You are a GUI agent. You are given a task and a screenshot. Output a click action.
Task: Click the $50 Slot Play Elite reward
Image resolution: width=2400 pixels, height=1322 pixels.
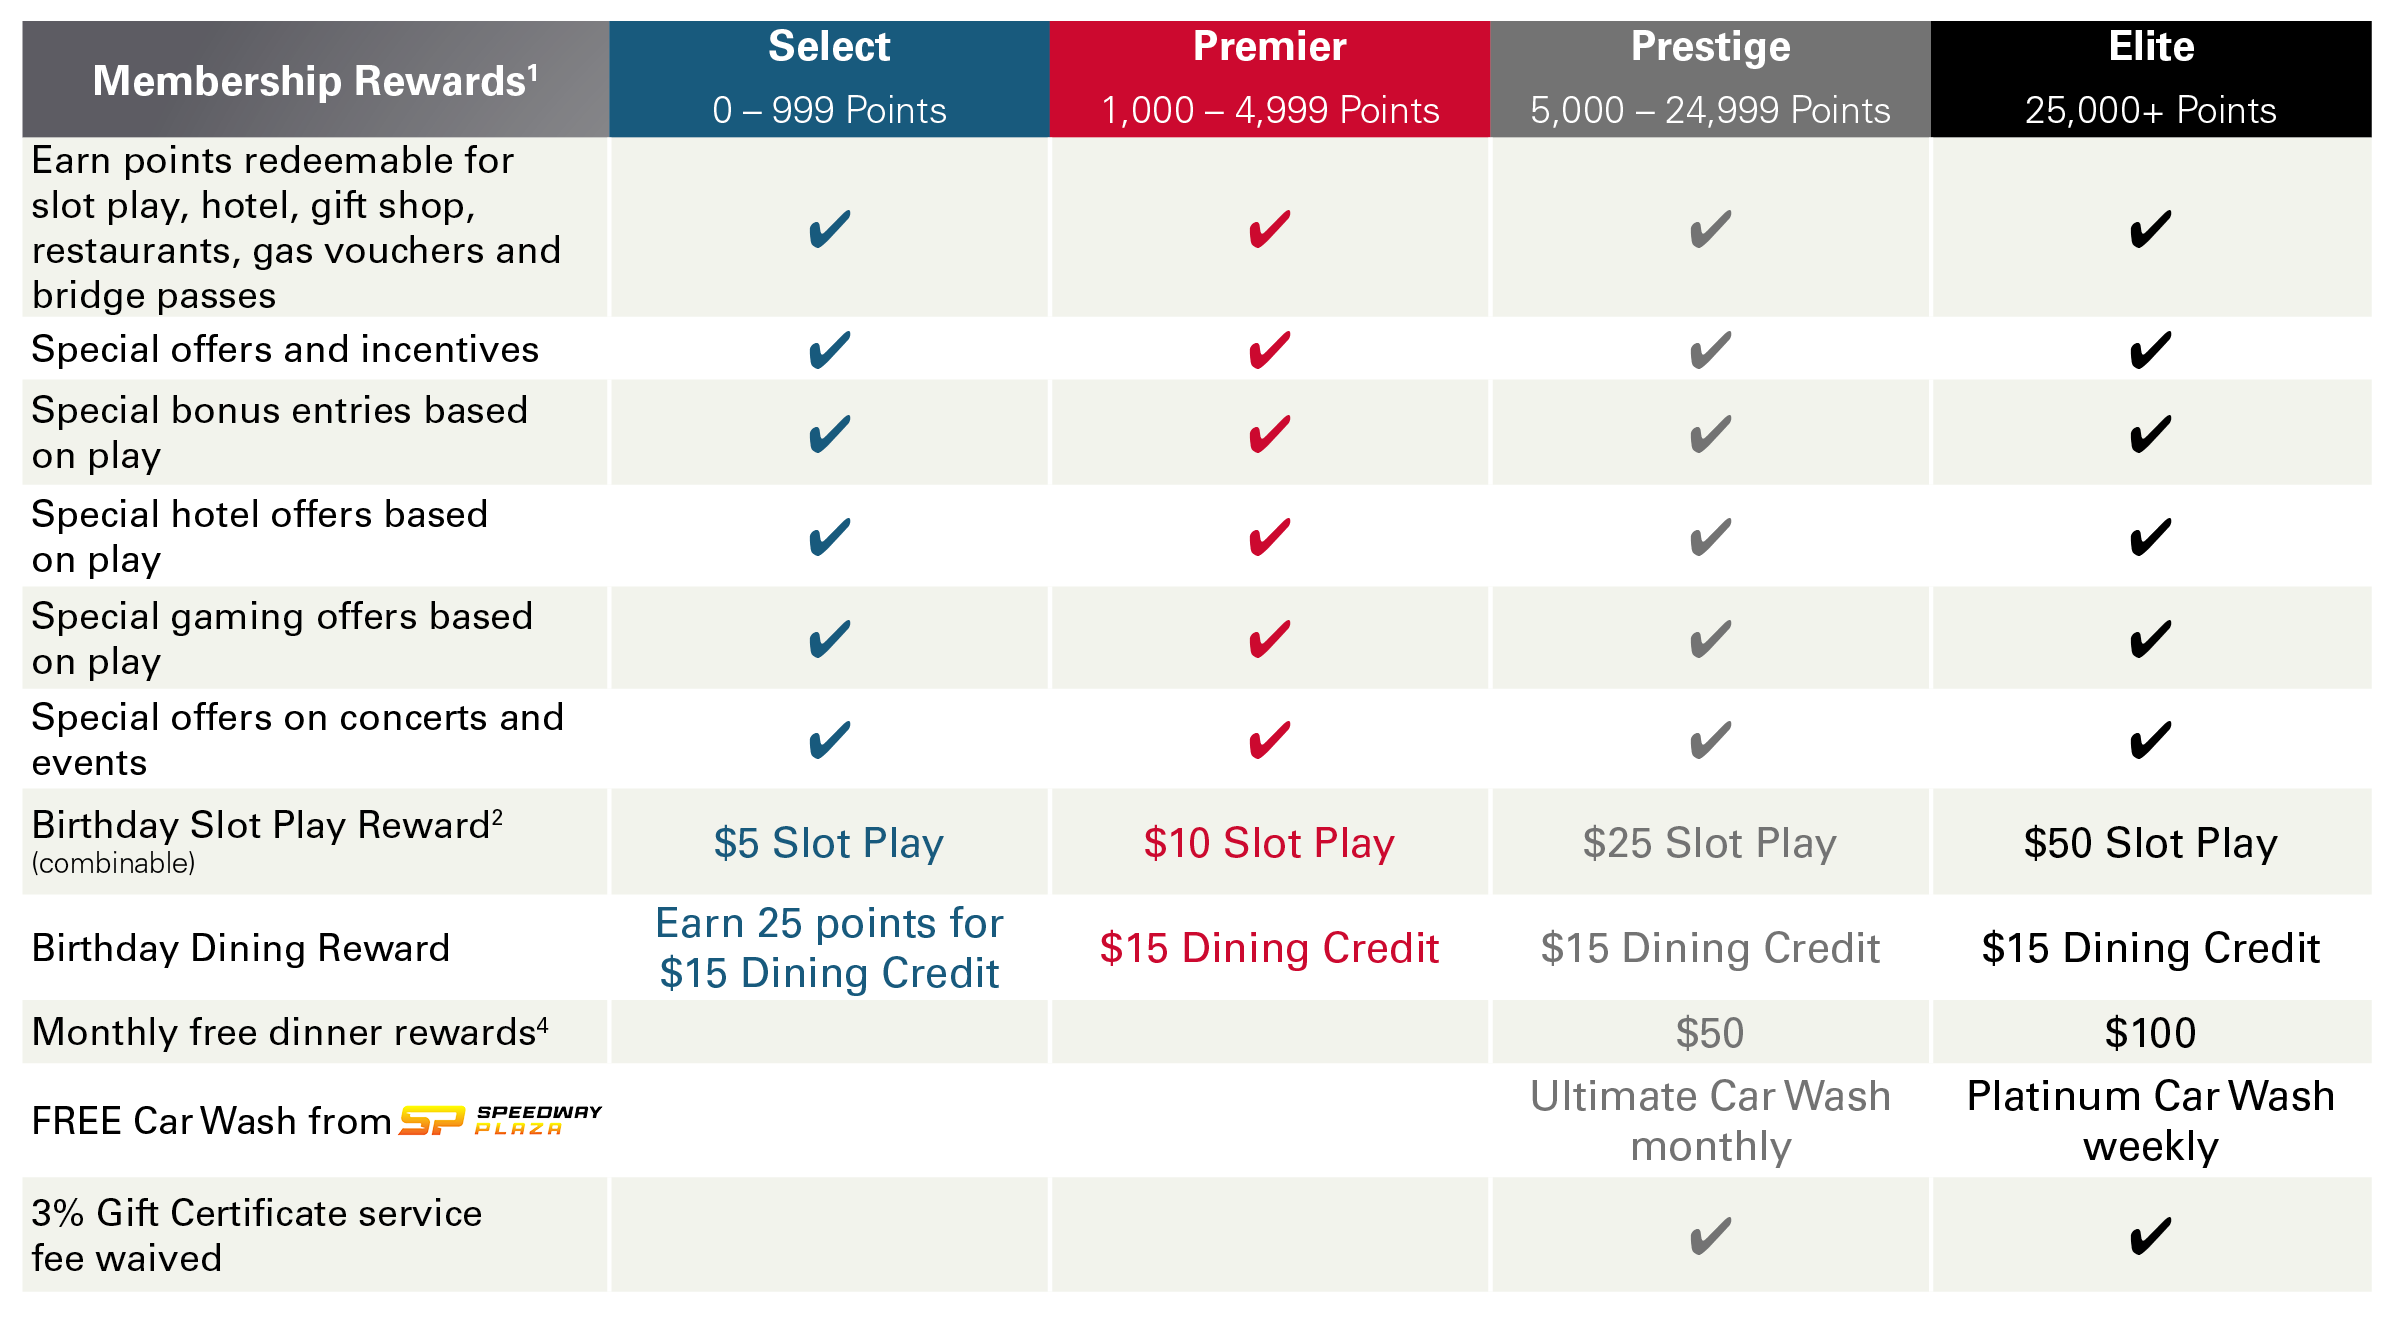coord(2150,843)
